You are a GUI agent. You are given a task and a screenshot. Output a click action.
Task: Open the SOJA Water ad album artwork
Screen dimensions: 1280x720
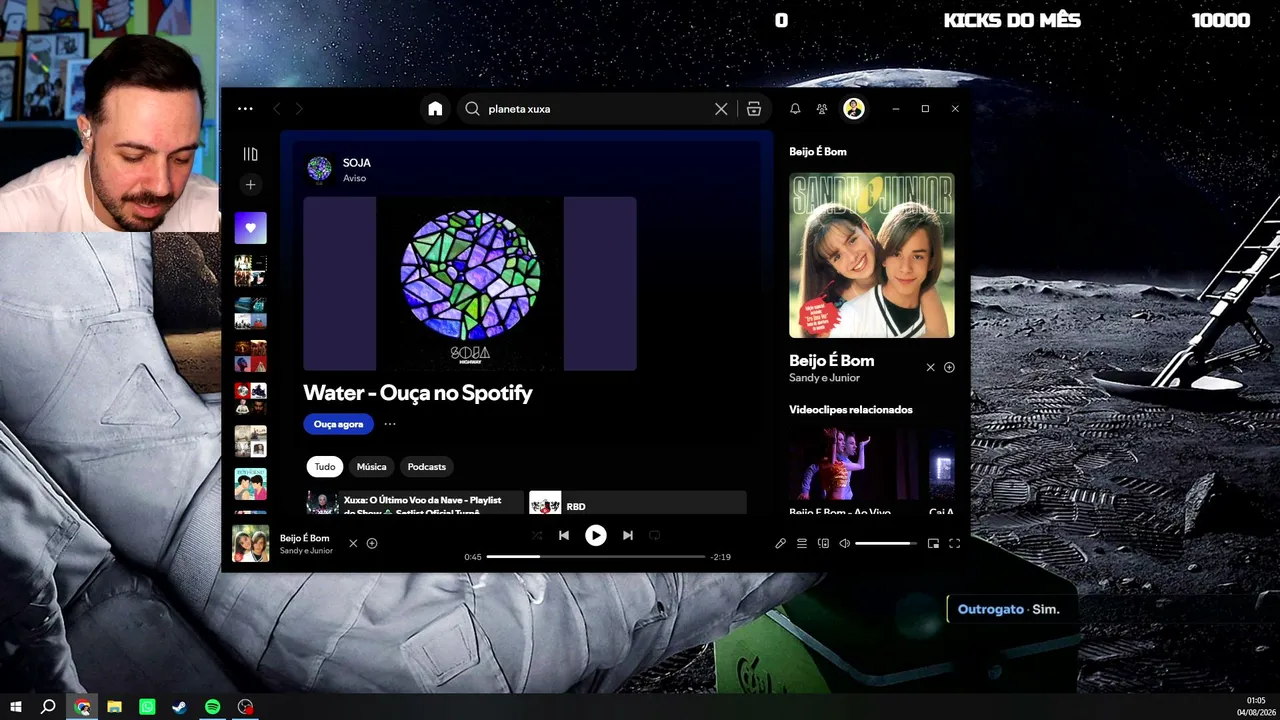[x=470, y=284]
